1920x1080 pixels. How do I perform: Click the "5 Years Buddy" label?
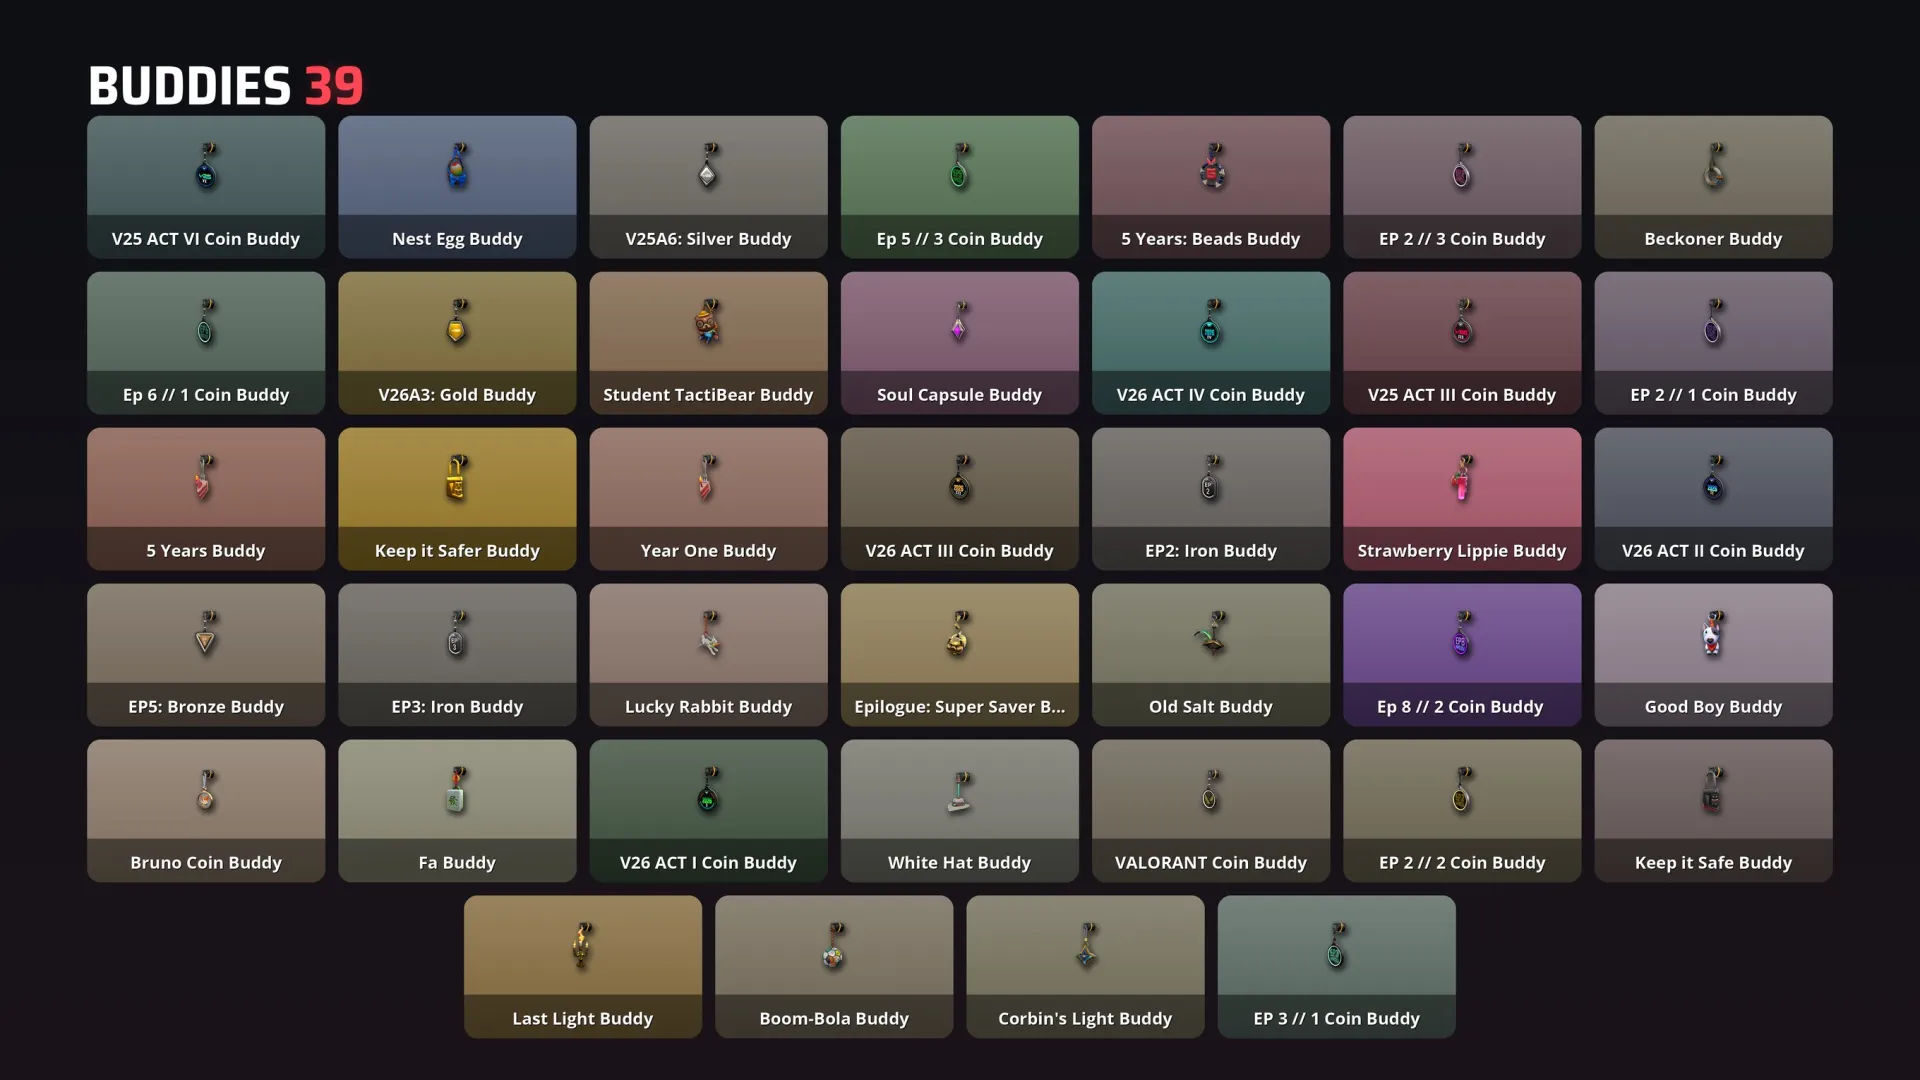tap(206, 551)
